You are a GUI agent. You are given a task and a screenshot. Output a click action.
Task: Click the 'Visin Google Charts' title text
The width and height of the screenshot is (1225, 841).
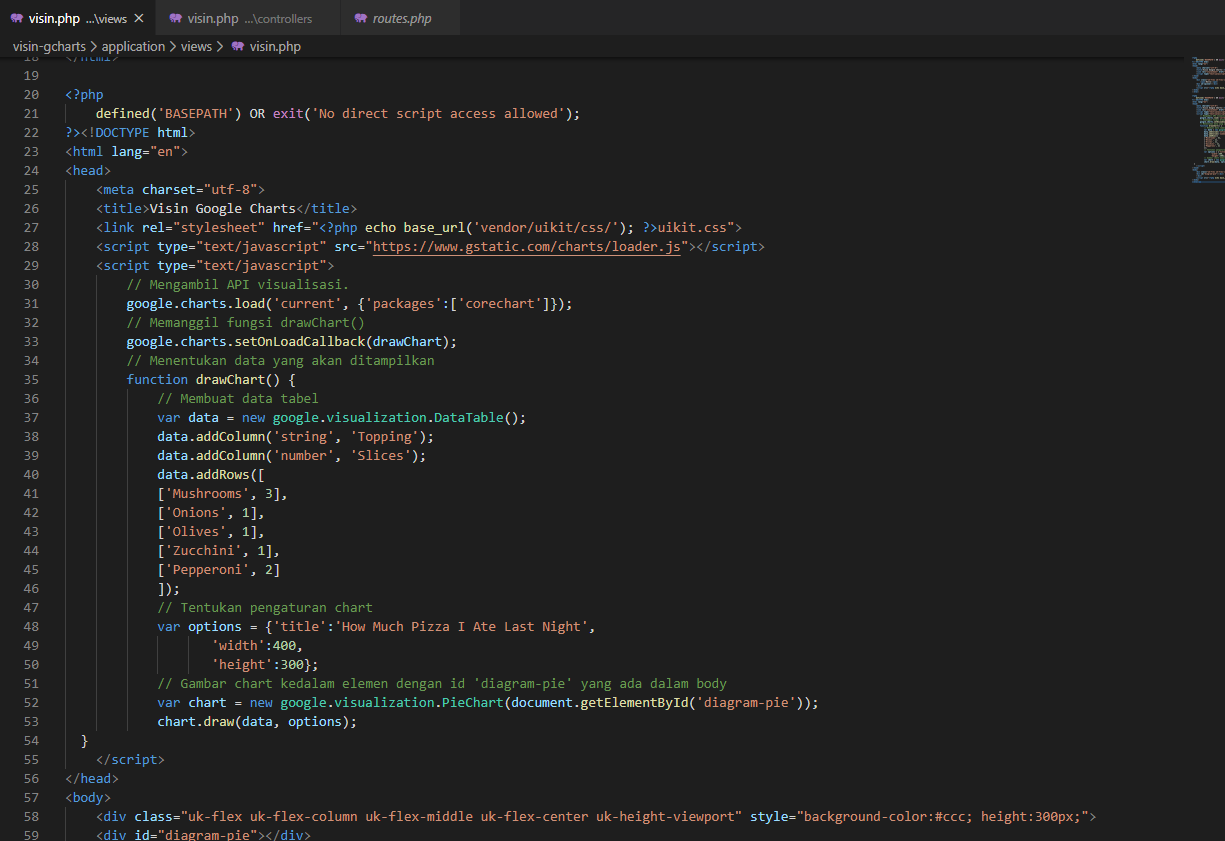(x=222, y=209)
